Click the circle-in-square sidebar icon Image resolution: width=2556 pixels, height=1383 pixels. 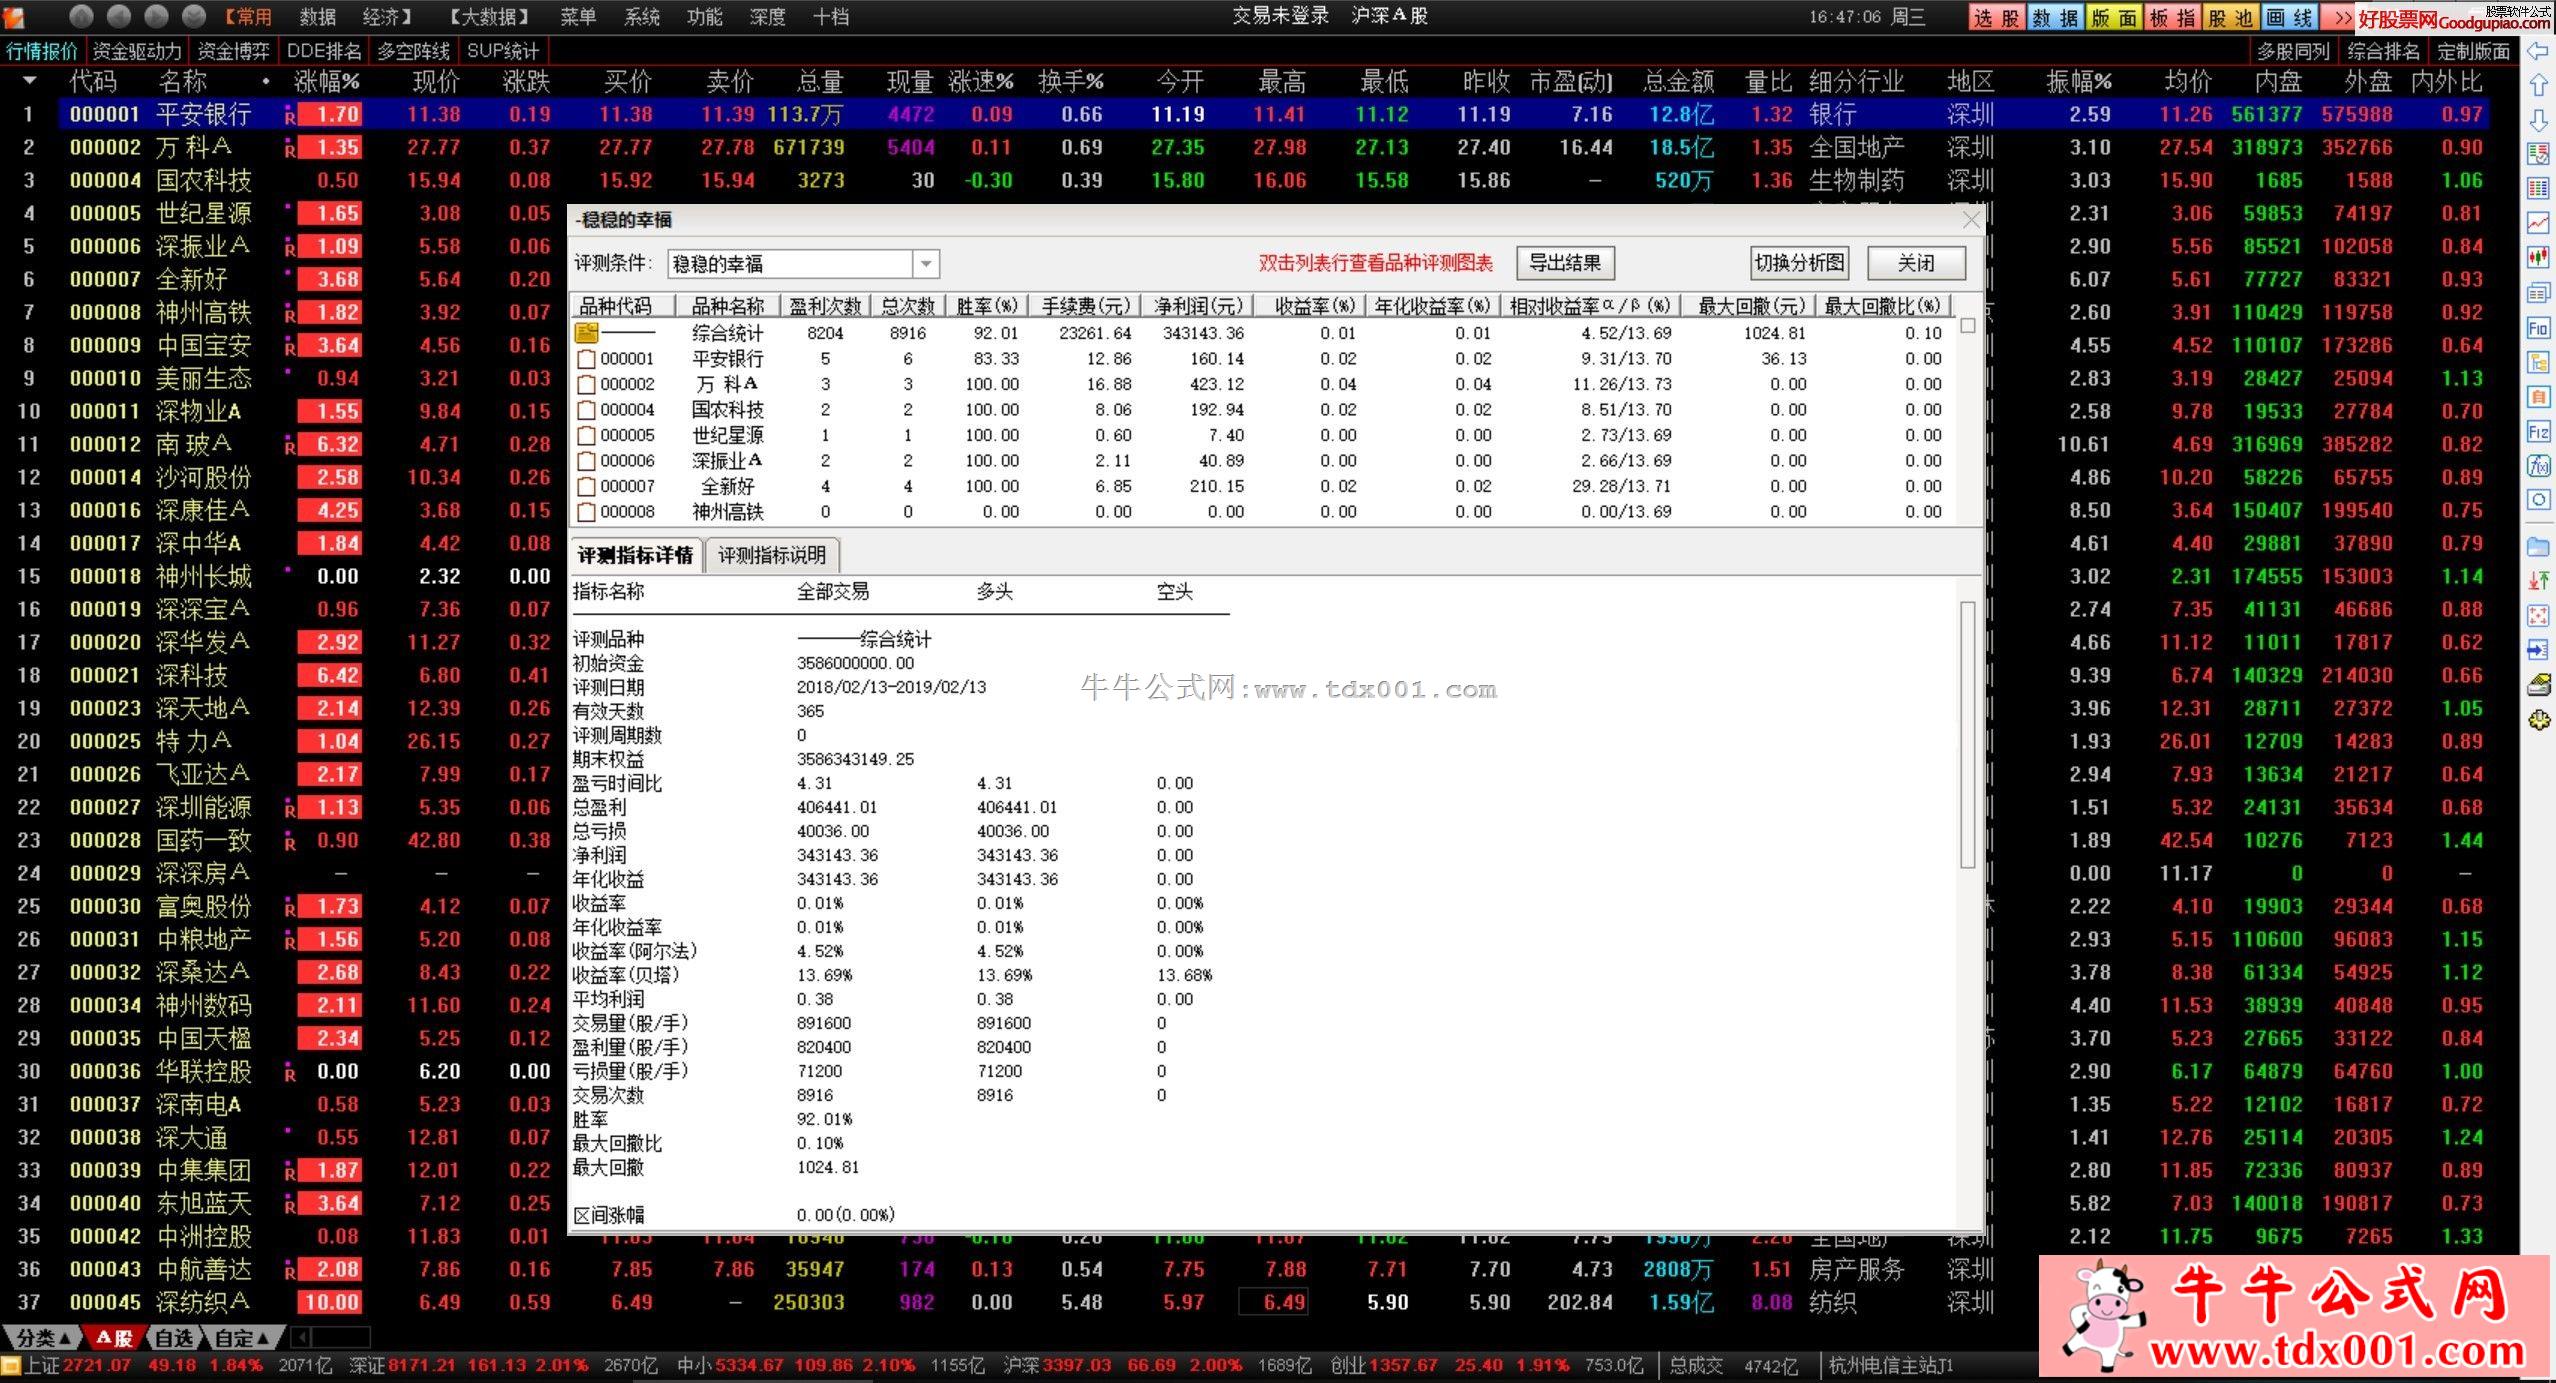[2538, 500]
